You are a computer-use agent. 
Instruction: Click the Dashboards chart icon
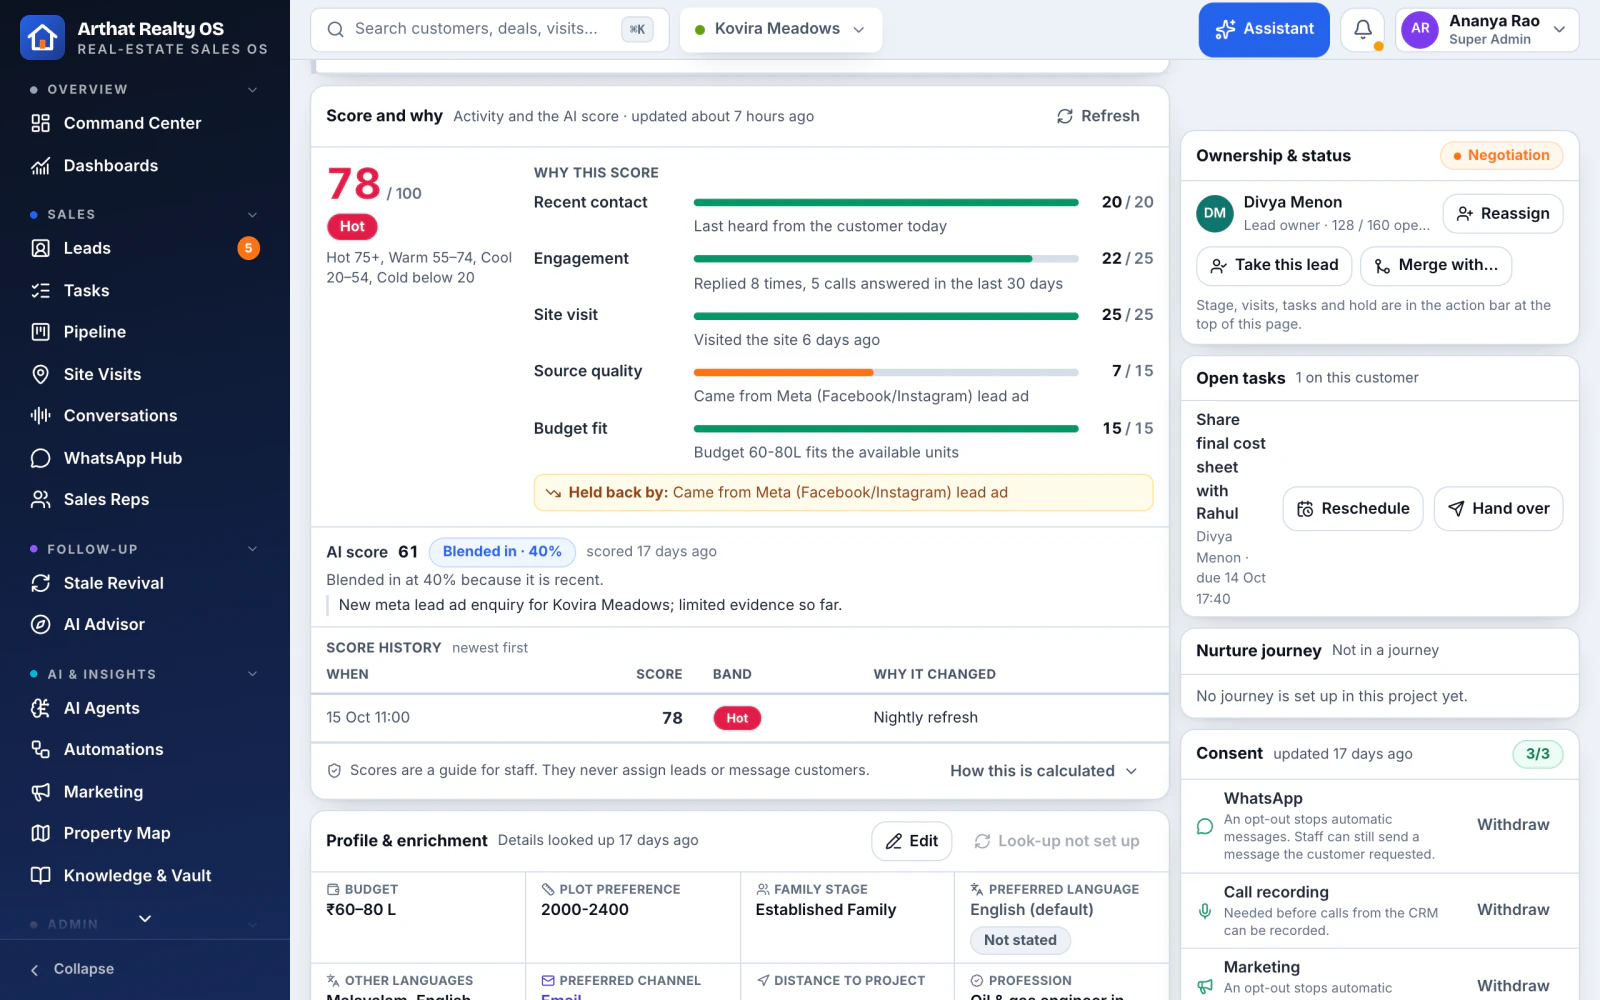click(x=40, y=166)
